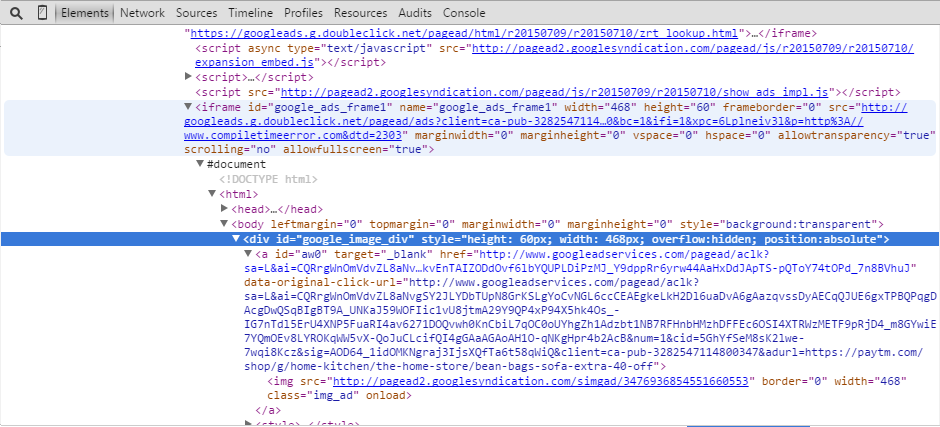Open the zrt_lookup.html iframe link
Image resolution: width=940 pixels, height=427 pixels.
464,33
